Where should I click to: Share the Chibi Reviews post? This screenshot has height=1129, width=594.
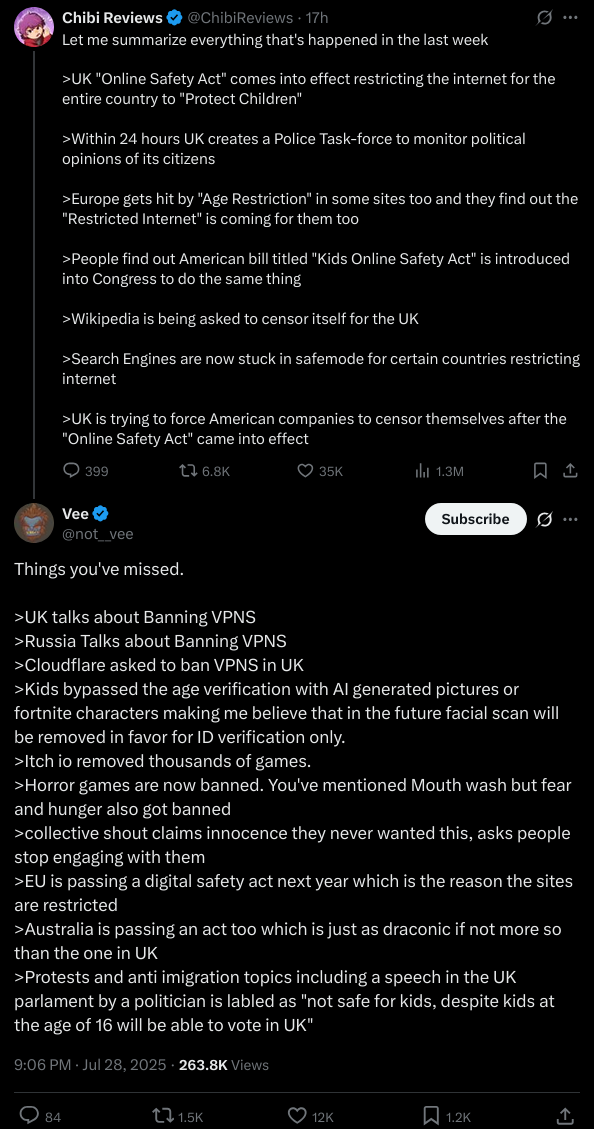(570, 470)
